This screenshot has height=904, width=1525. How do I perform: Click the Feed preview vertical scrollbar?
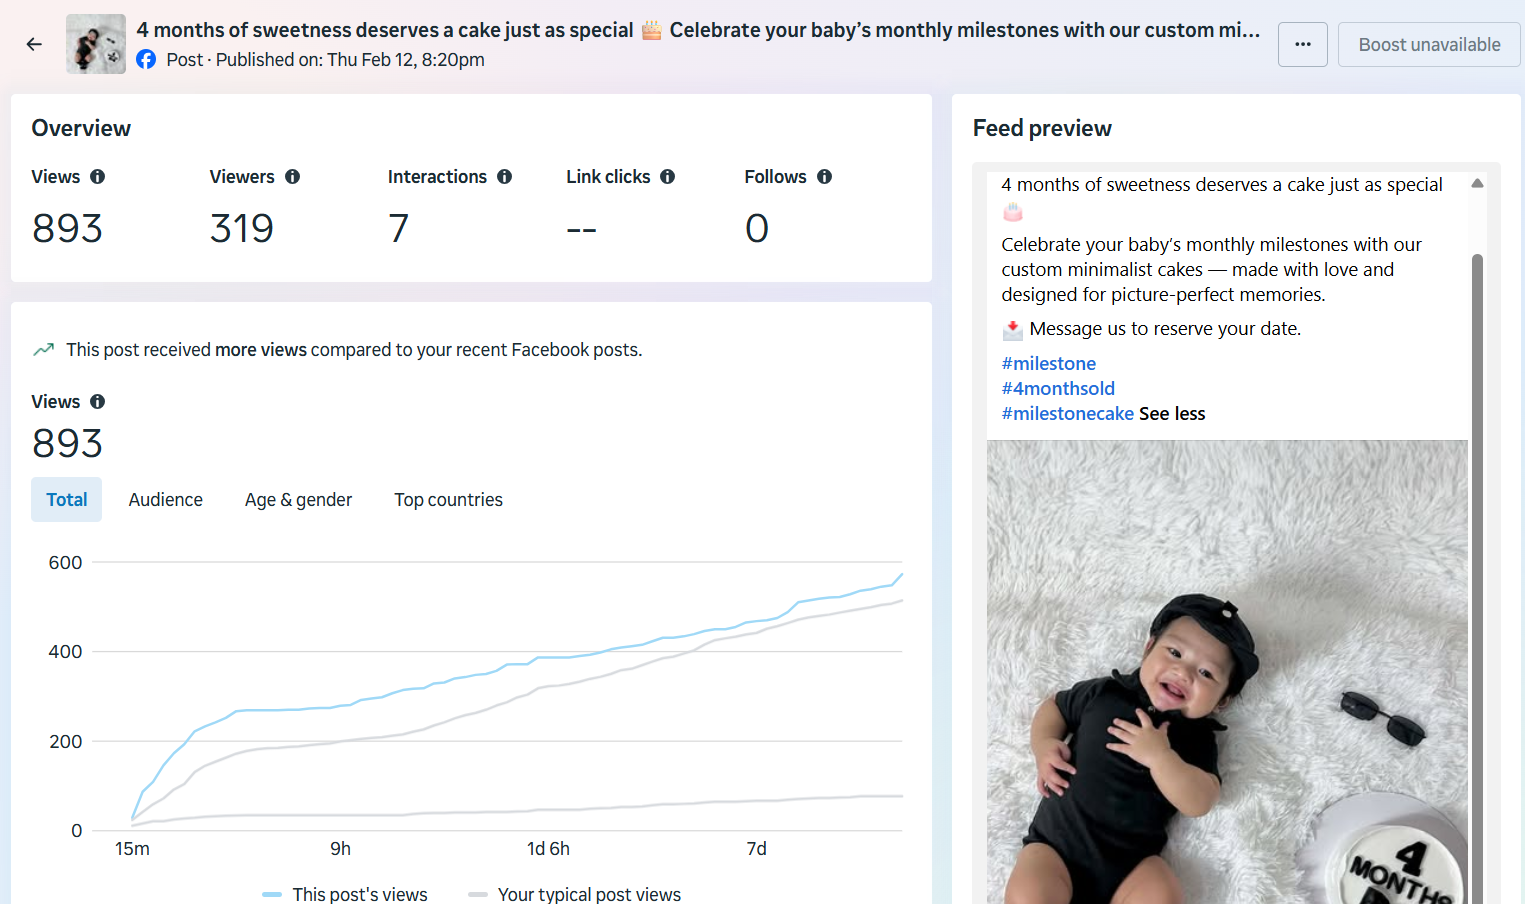pyautogui.click(x=1477, y=579)
